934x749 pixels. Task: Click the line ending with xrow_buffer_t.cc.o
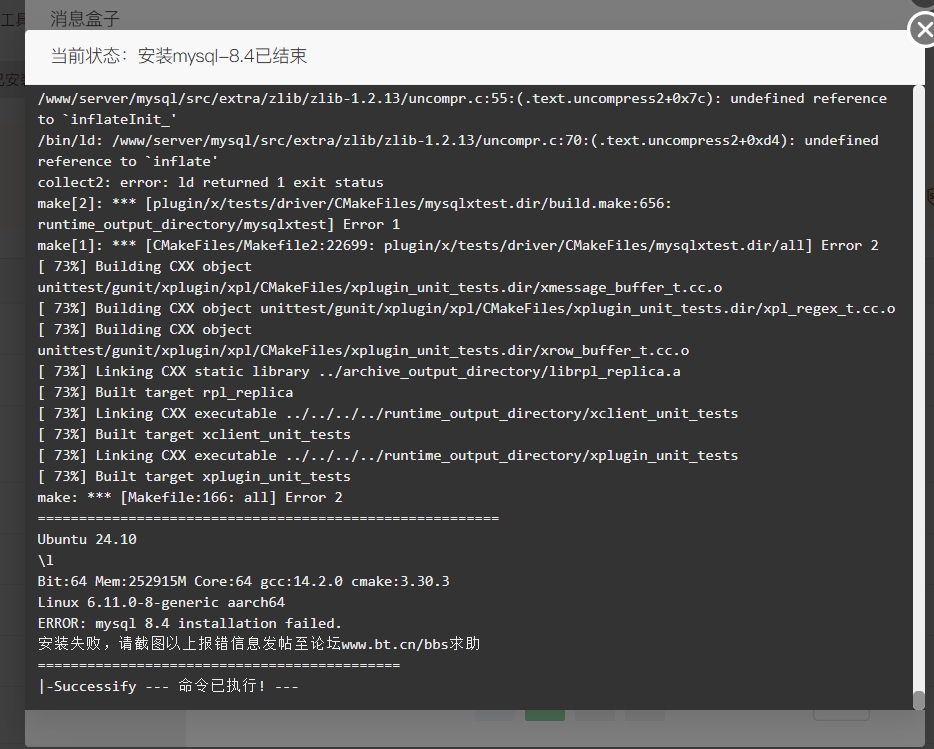[363, 350]
